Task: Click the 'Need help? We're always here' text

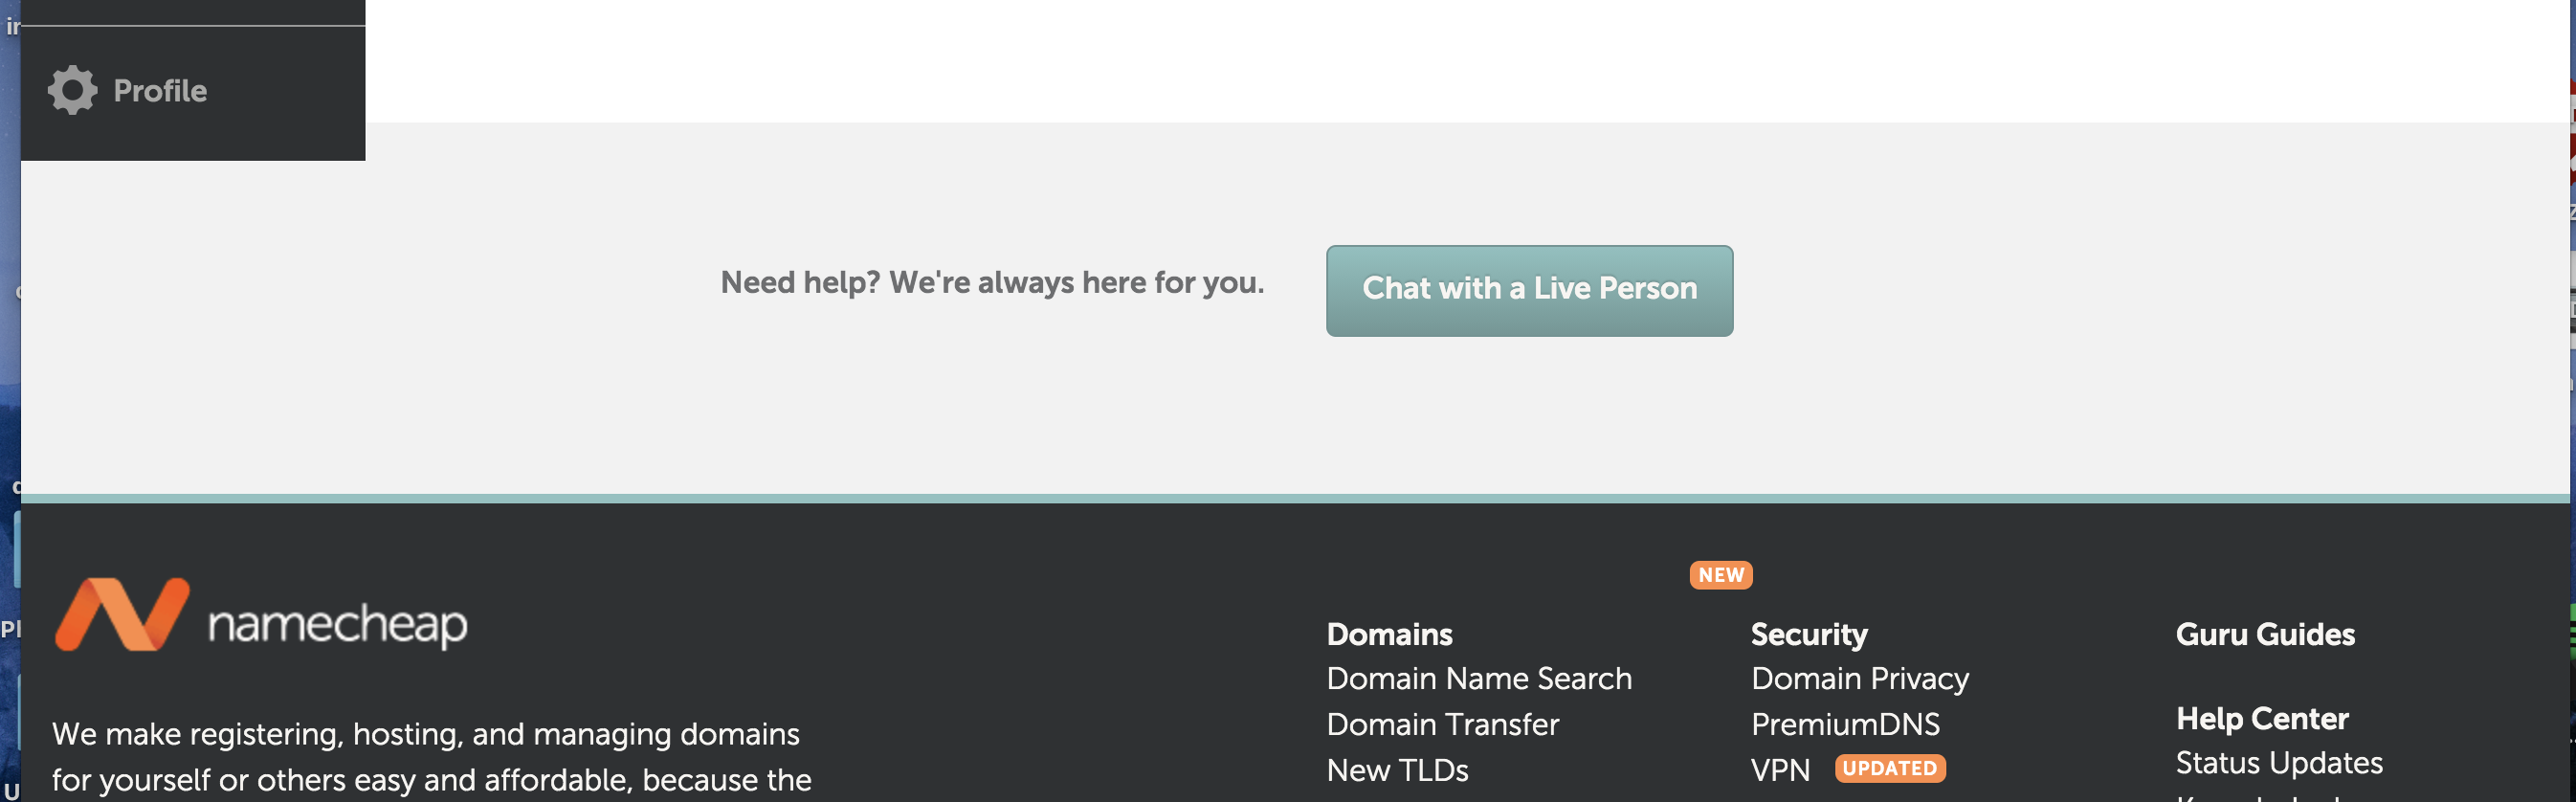Action: 992,283
